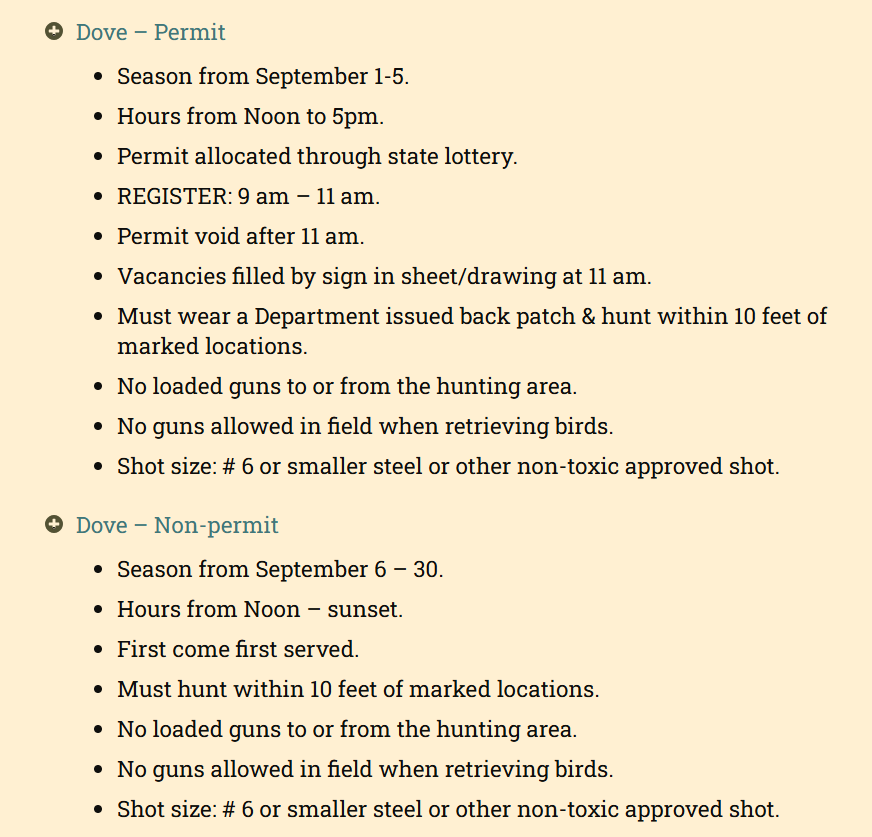Click 'No loaded guns' line under Dove – Permit
Screen dimensions: 872x837
pyautogui.click(x=347, y=386)
